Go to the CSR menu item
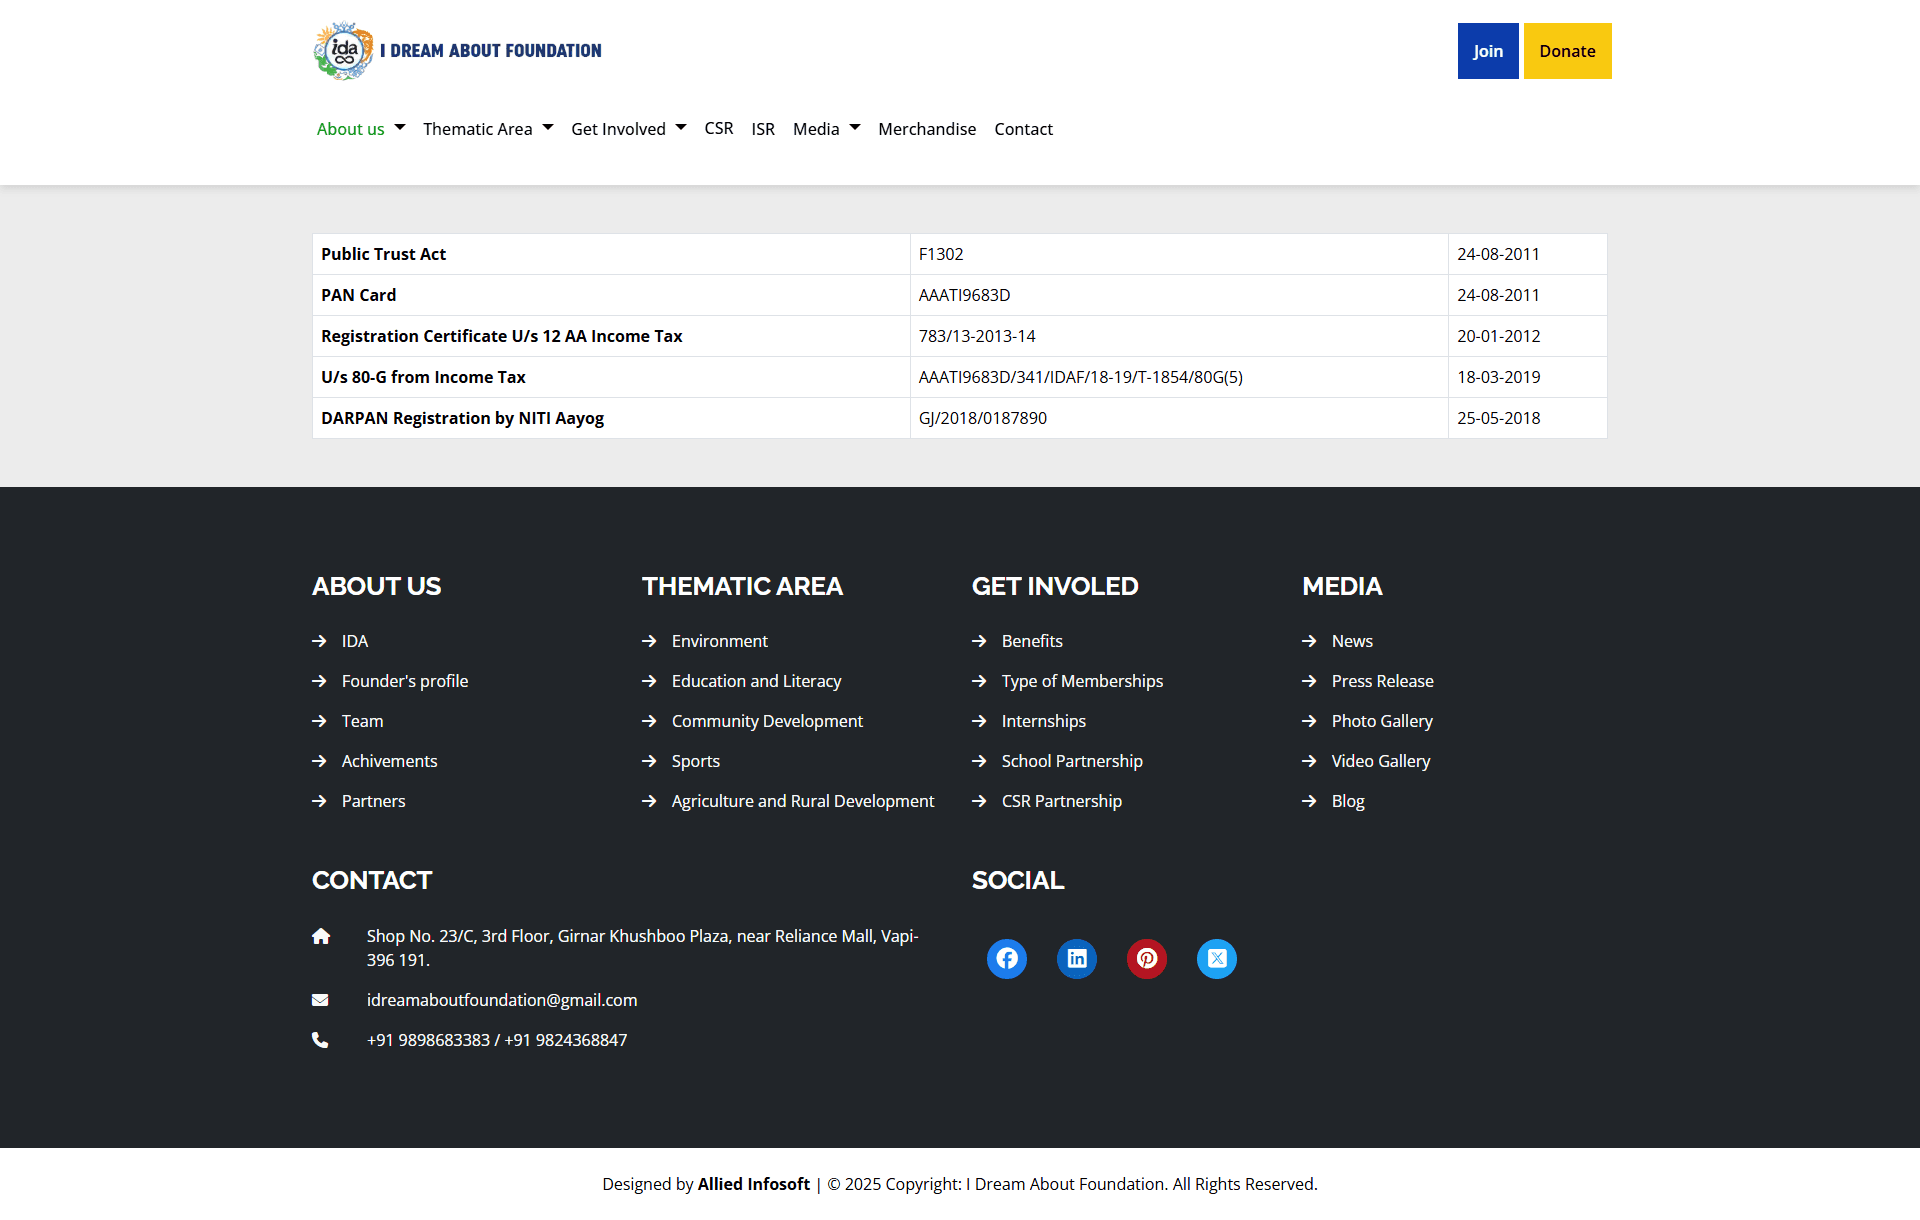 719,129
